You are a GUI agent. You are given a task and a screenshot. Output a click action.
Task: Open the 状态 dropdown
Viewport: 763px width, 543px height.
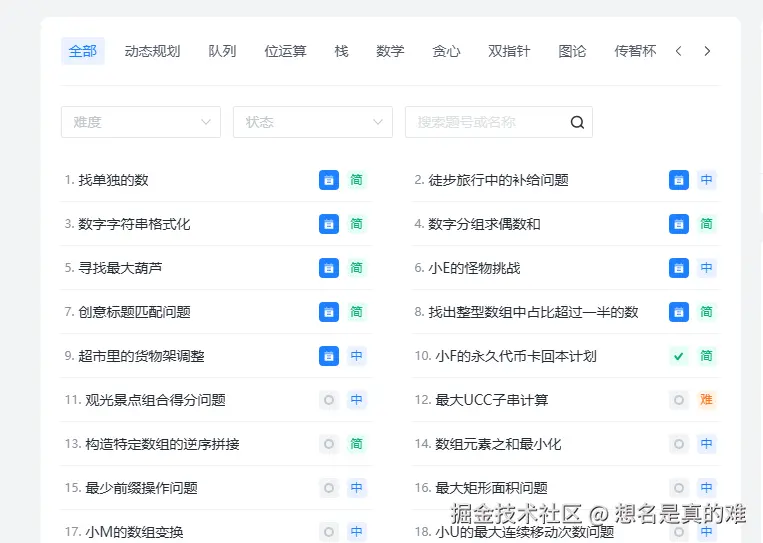313,122
